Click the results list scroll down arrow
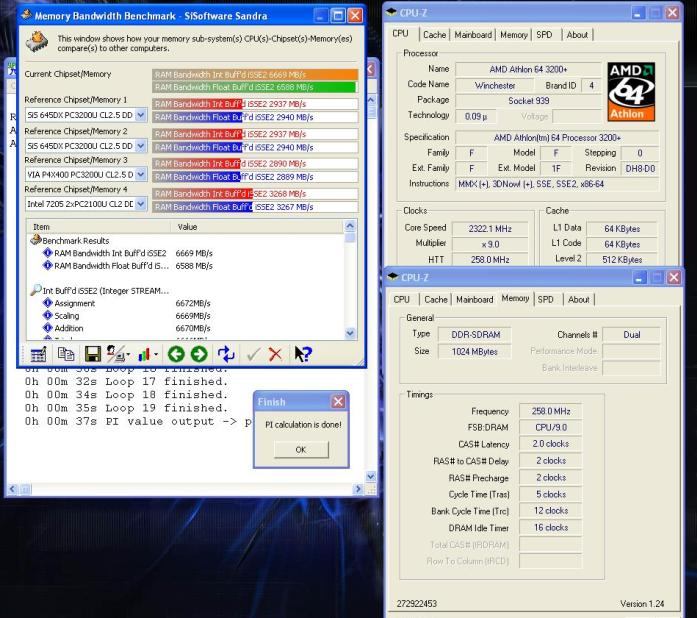The width and height of the screenshot is (697, 618). click(350, 333)
